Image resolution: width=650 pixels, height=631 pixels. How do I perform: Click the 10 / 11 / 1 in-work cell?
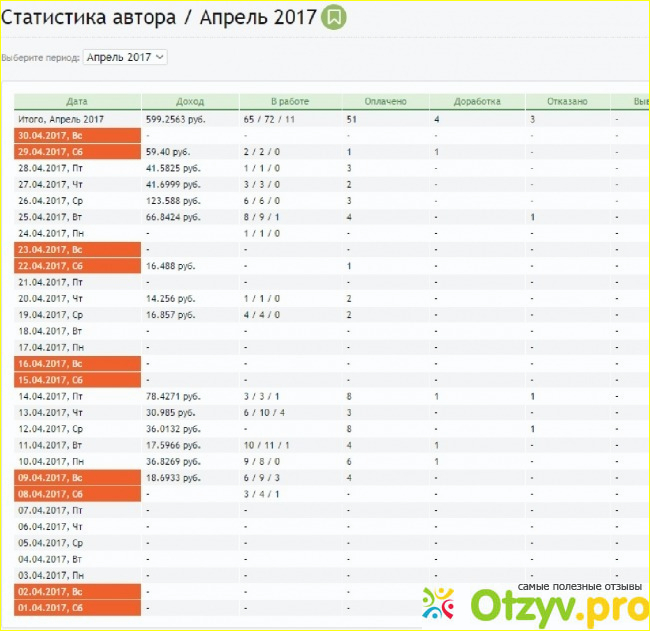point(265,445)
